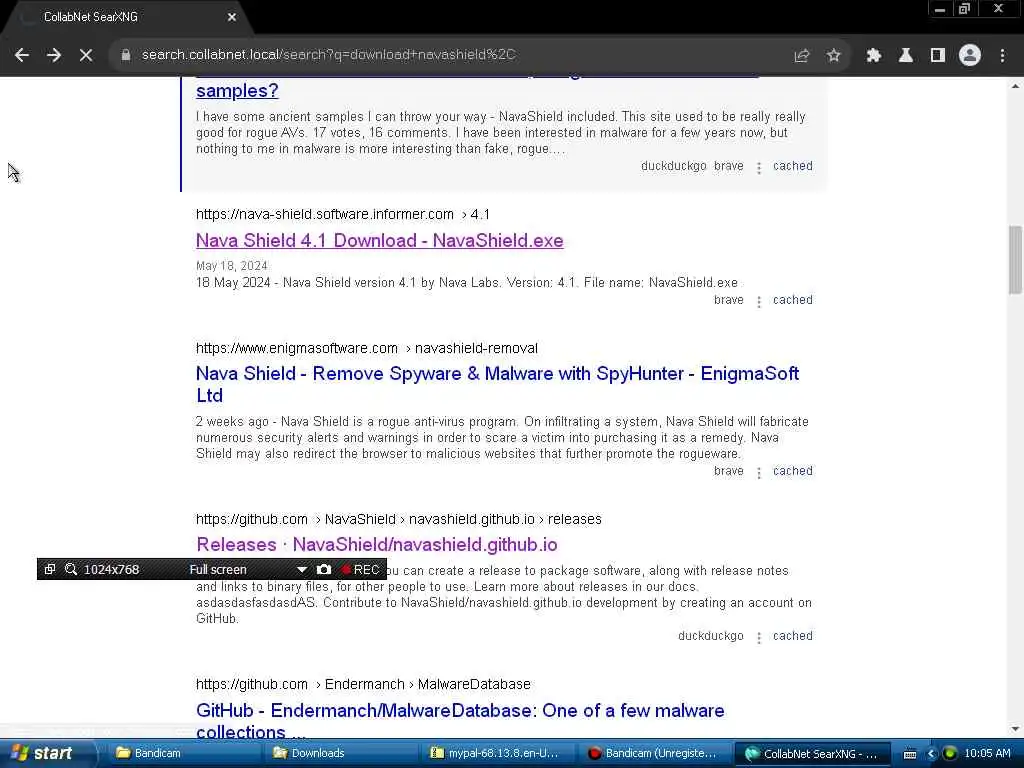Open Releases NavaShield github.io result

(x=377, y=545)
